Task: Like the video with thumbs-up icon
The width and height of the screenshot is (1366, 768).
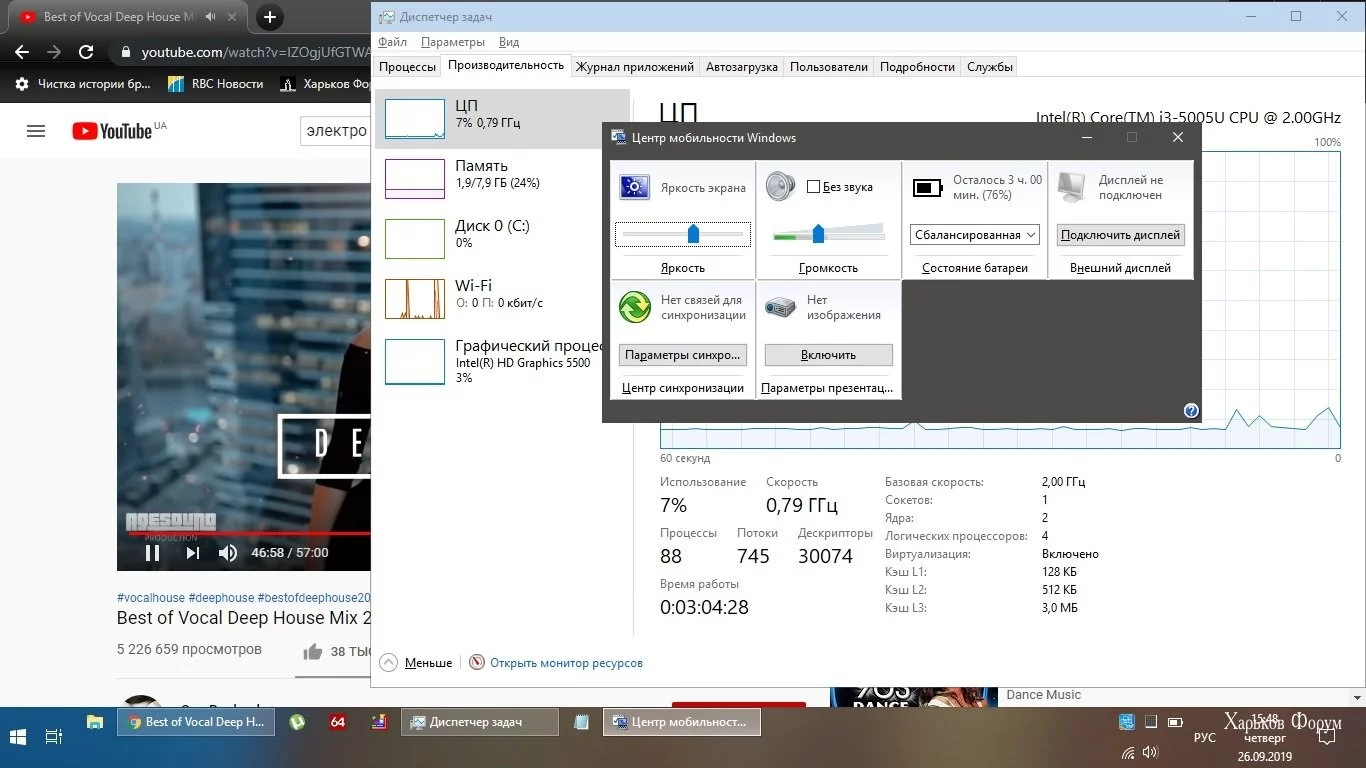Action: 313,652
